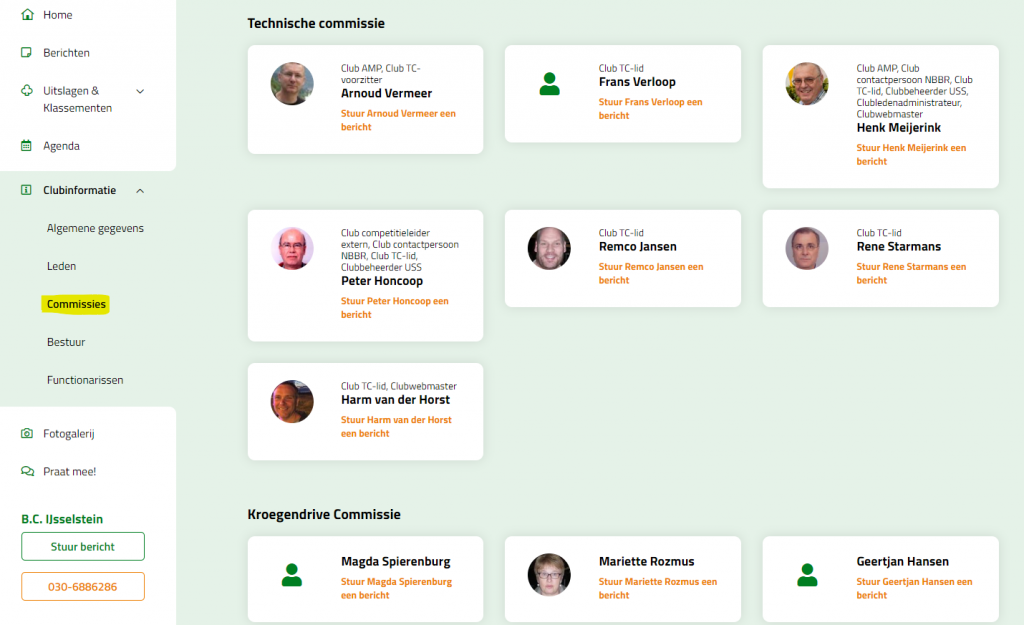This screenshot has width=1024, height=625.
Task: Click the Clubinformatie info icon
Action: pos(27,190)
